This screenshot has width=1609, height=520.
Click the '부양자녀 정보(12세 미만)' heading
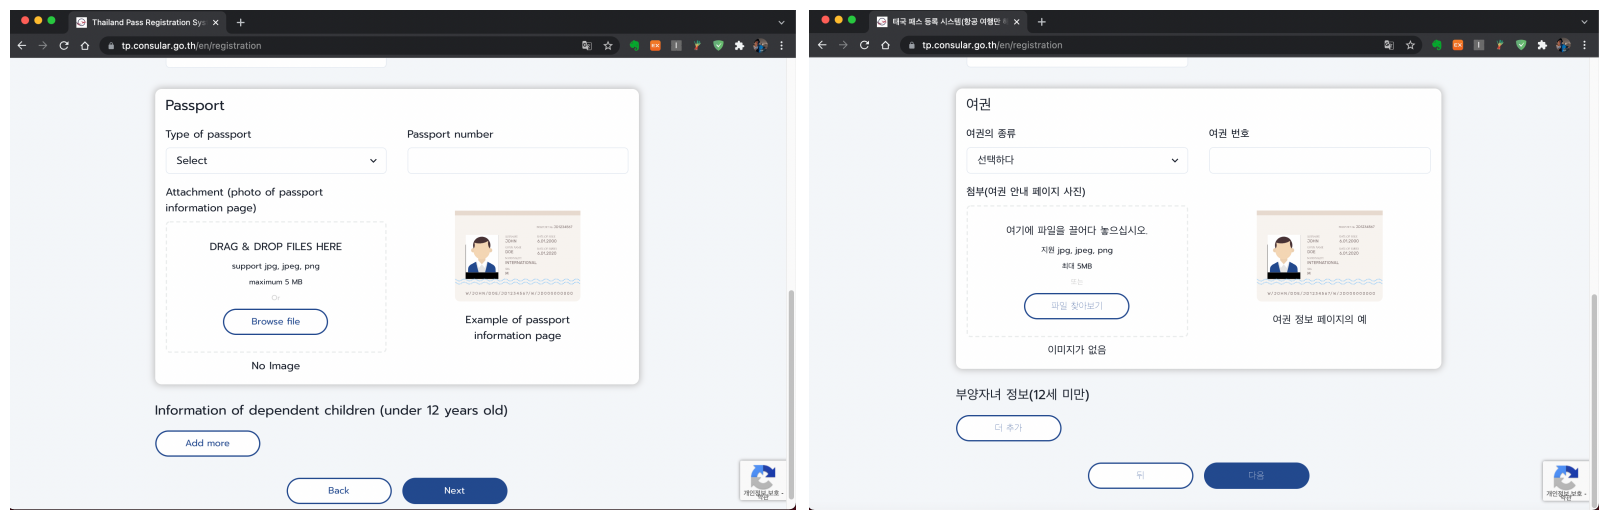pyautogui.click(x=1022, y=395)
